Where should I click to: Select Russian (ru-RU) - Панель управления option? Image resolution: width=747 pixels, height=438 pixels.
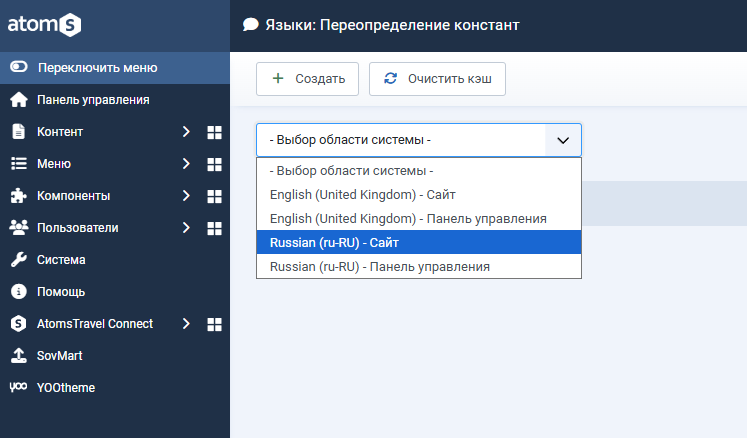click(419, 266)
